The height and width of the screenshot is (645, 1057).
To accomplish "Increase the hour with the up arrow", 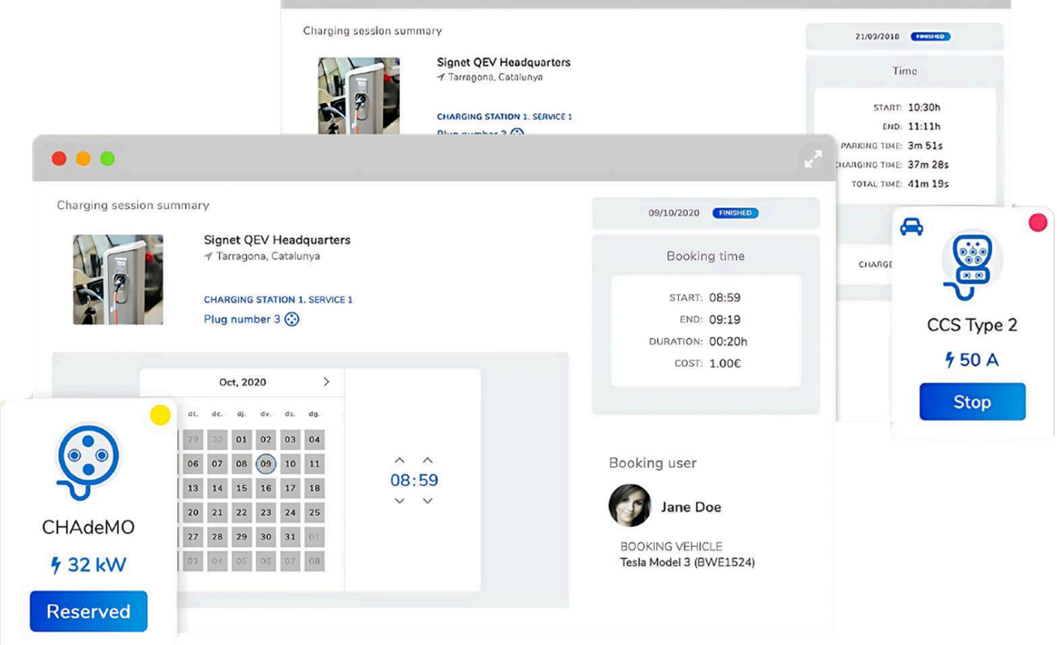I will (x=399, y=460).
